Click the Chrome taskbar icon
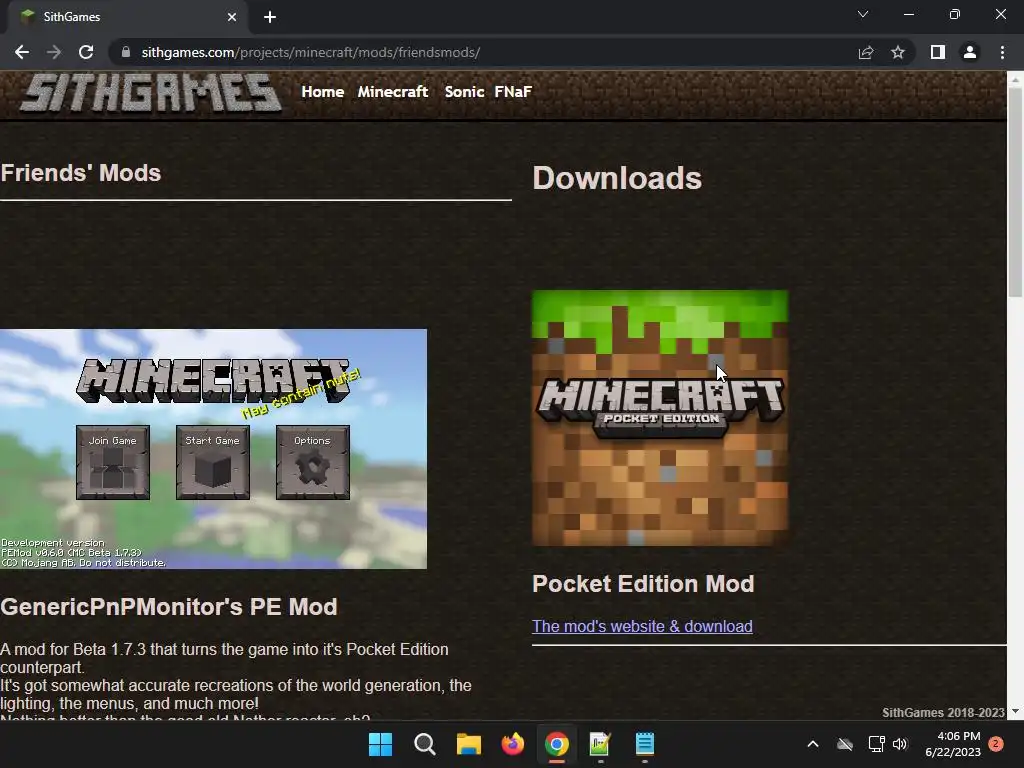Viewport: 1024px width, 768px height. (x=556, y=744)
